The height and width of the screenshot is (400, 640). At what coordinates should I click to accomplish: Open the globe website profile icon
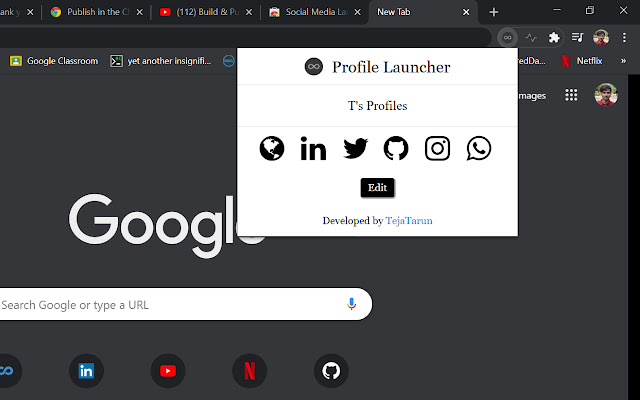[272, 148]
